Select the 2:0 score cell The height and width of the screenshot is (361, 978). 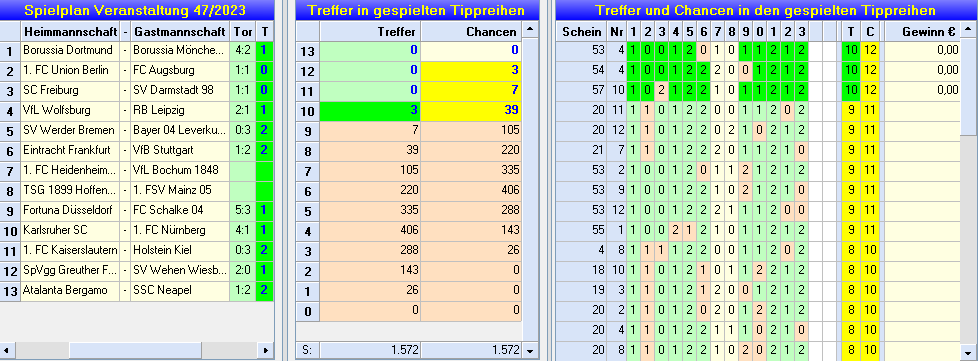tap(243, 270)
